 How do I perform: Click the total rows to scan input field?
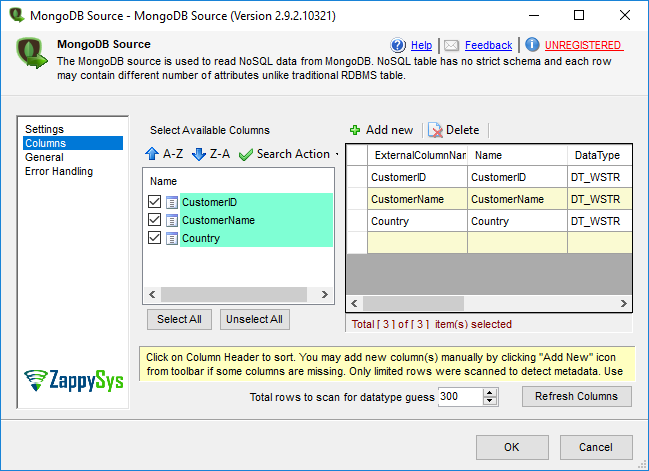(460, 397)
